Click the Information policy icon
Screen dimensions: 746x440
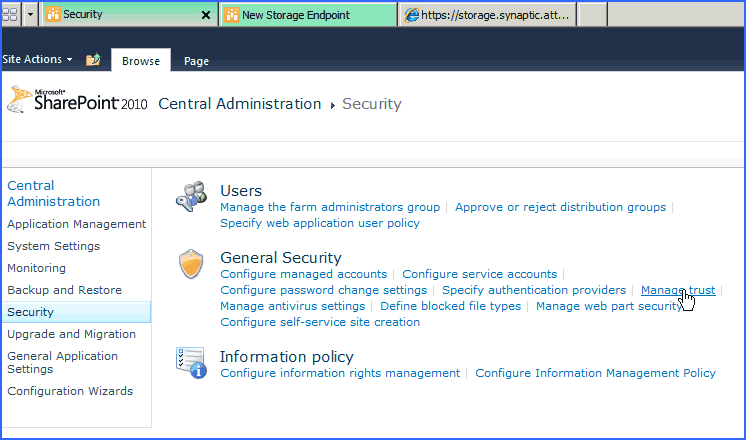click(x=190, y=363)
